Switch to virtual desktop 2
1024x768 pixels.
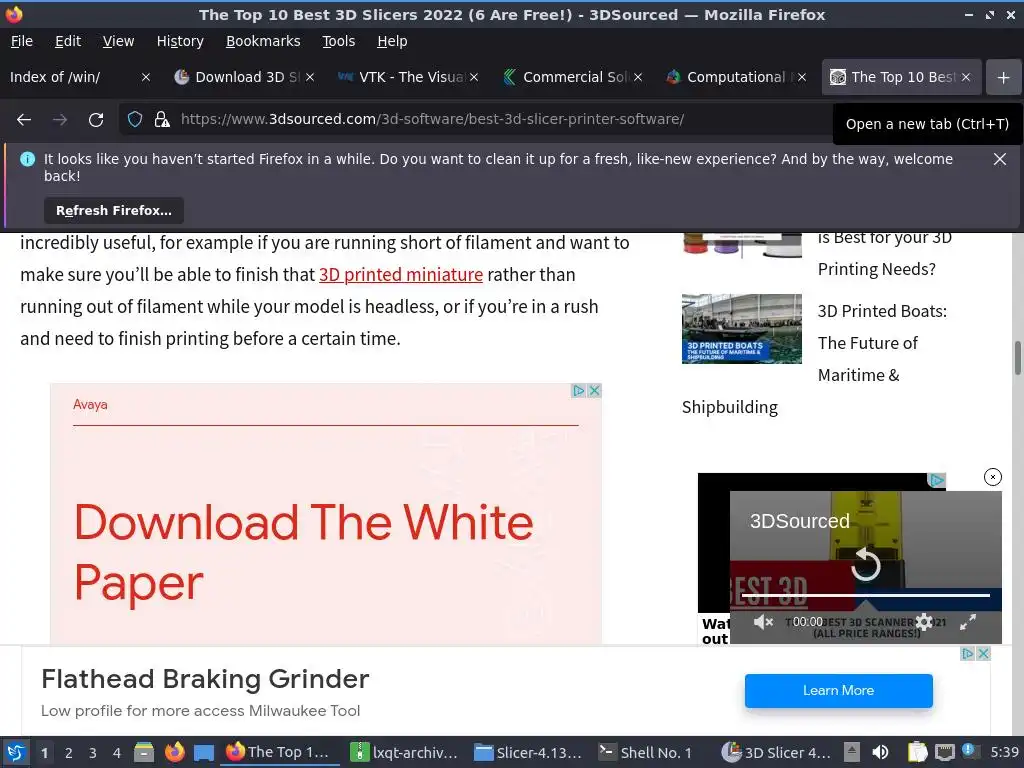pos(69,753)
